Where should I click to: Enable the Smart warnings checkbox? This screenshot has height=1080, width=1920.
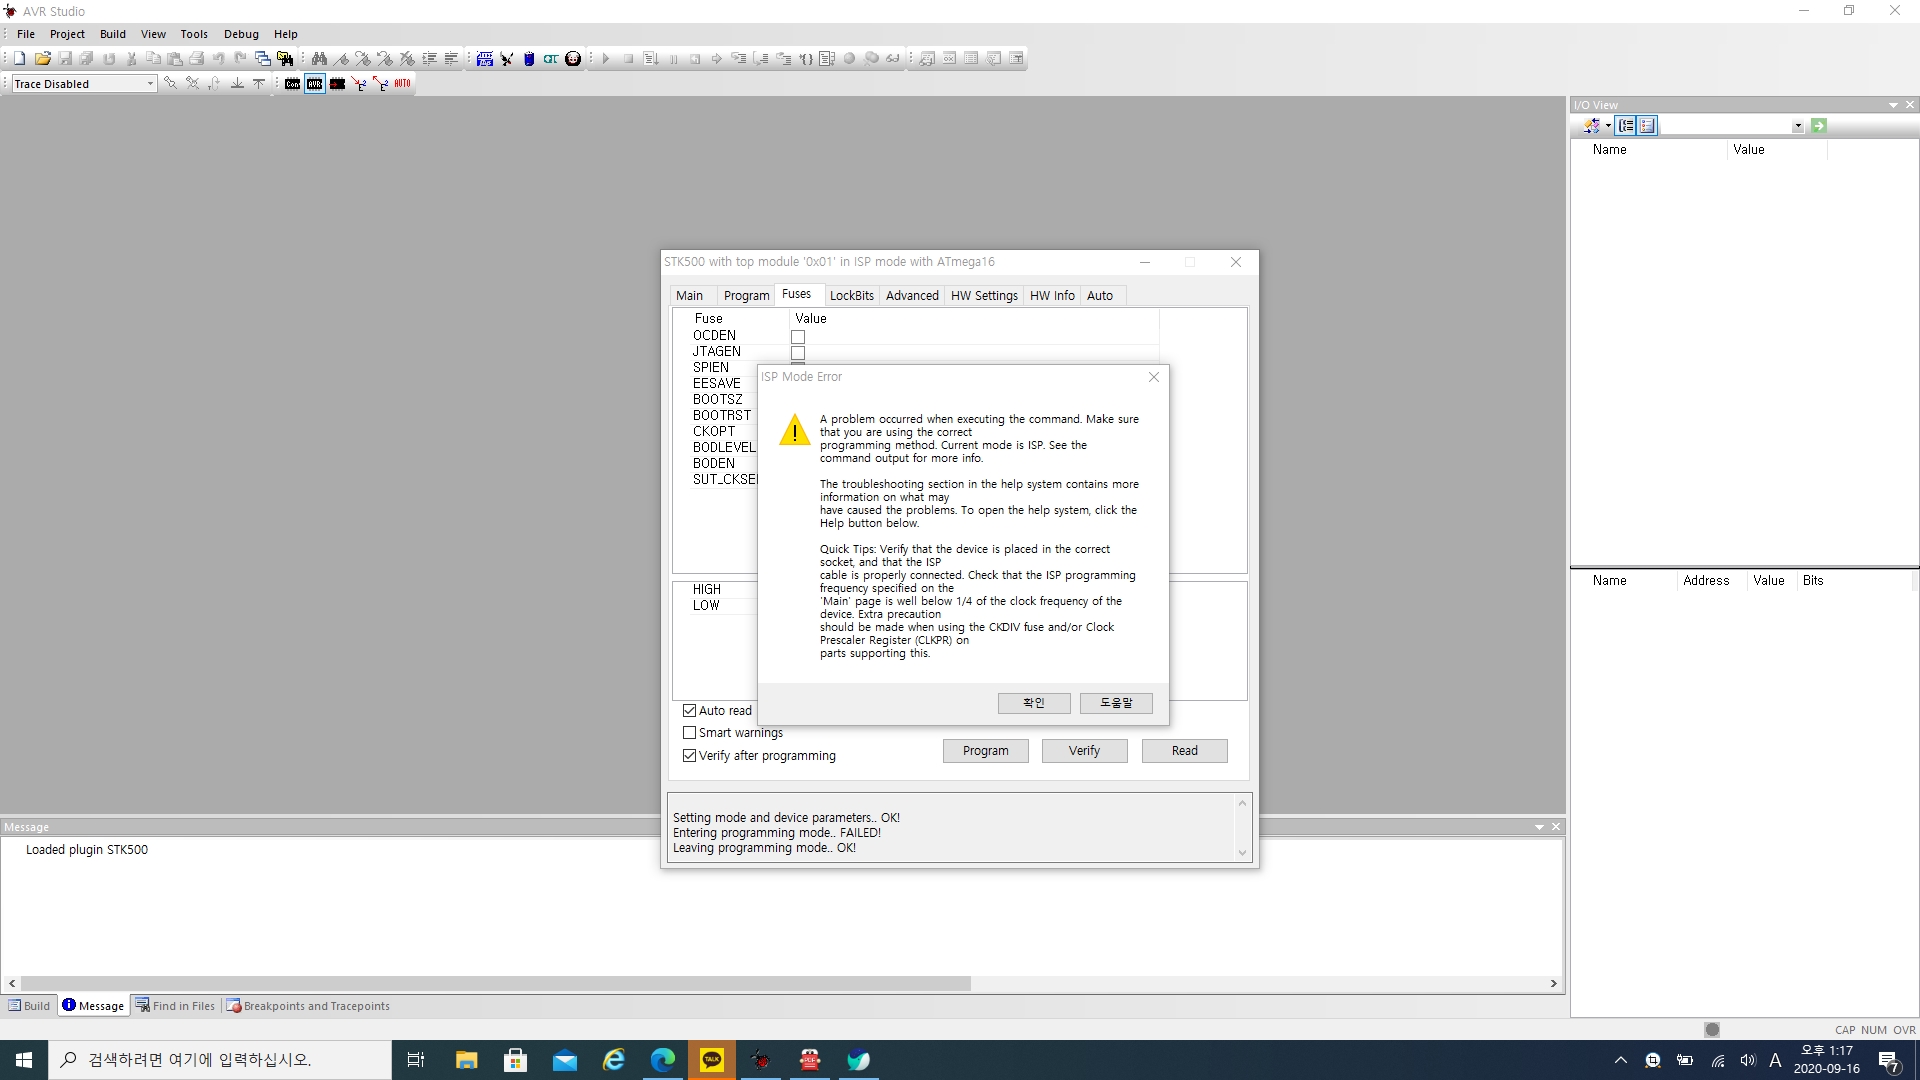pyautogui.click(x=689, y=733)
